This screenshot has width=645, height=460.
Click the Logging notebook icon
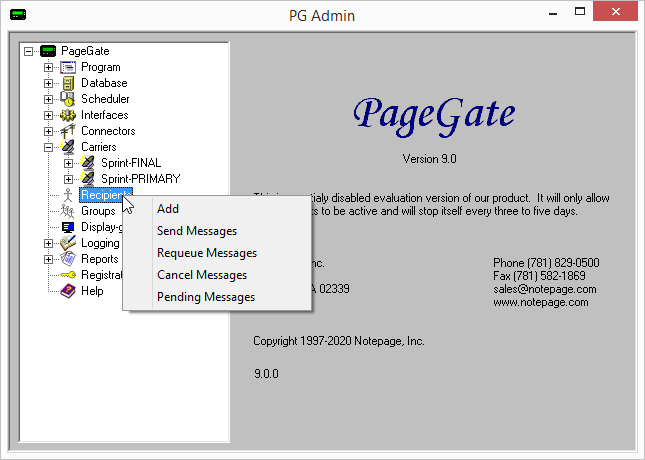click(68, 243)
